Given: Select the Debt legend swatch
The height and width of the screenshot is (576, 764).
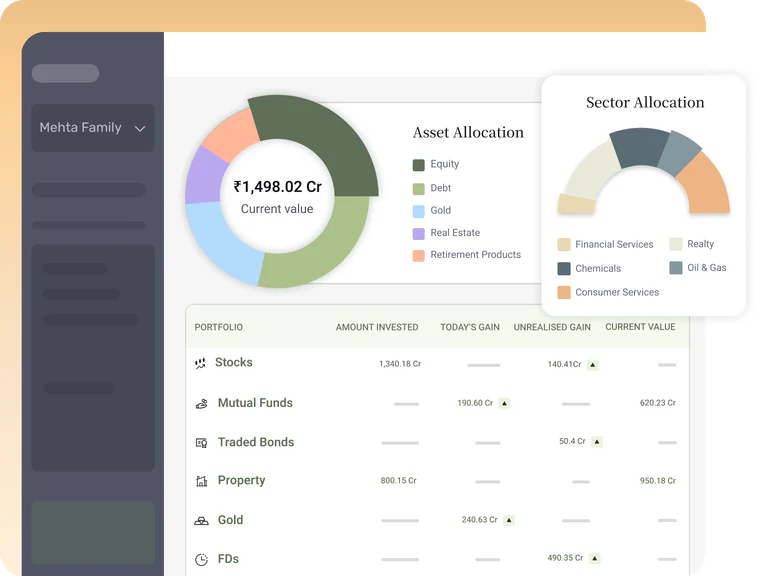Looking at the screenshot, I should click(x=419, y=189).
